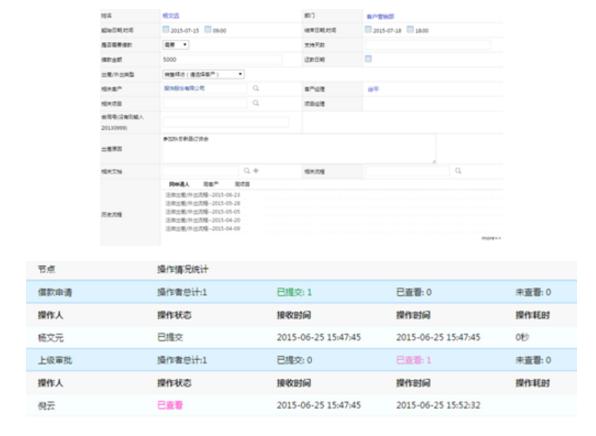Open the history process dated 2015-04-20
Screen dimensions: 596x436
[203, 220]
